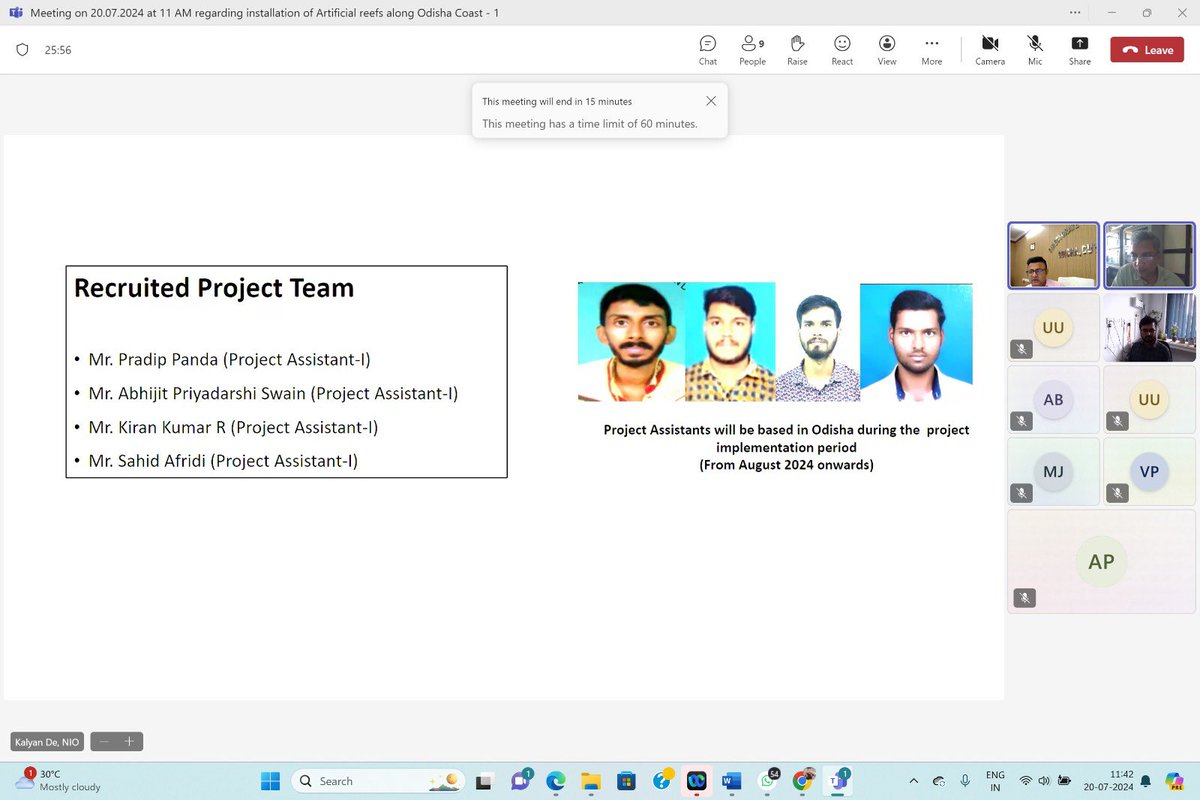Screen dimensions: 1200x800
Task: Turn on the Camera
Action: point(990,50)
